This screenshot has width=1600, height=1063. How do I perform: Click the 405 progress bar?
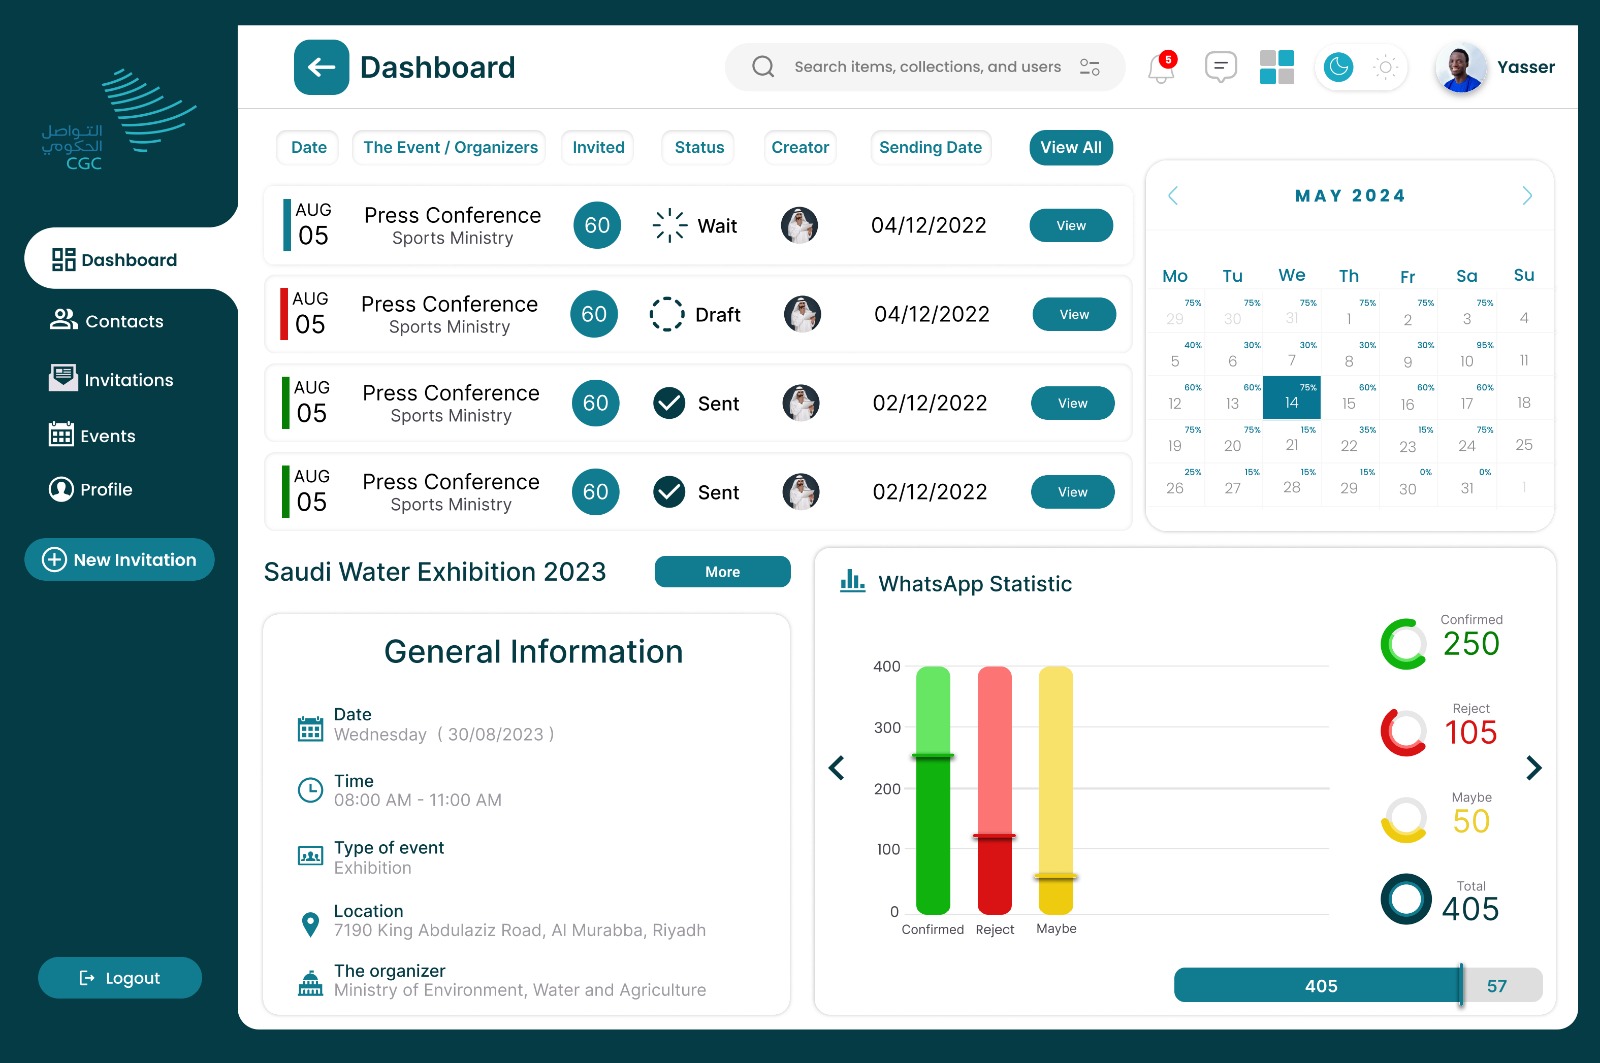click(x=1319, y=986)
